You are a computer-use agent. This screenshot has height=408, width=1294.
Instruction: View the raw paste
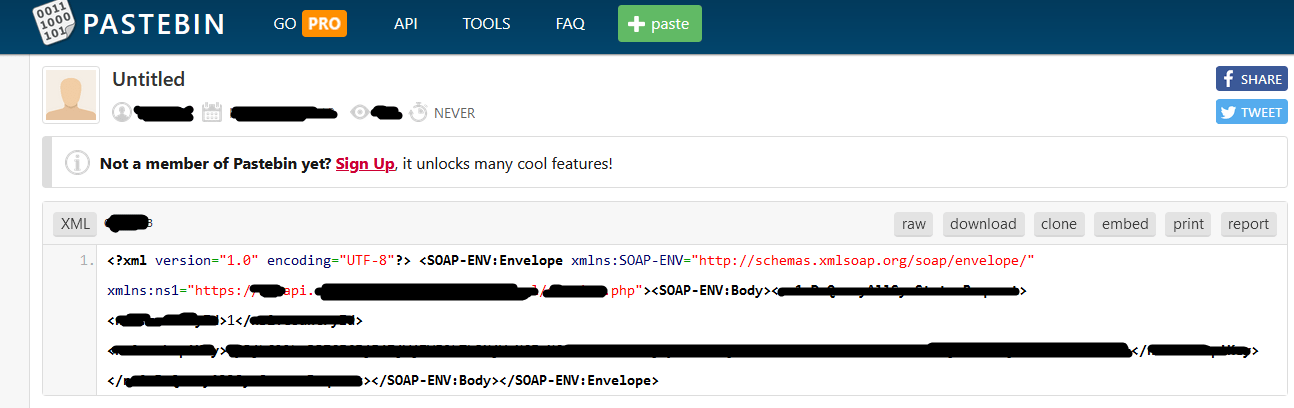point(913,224)
